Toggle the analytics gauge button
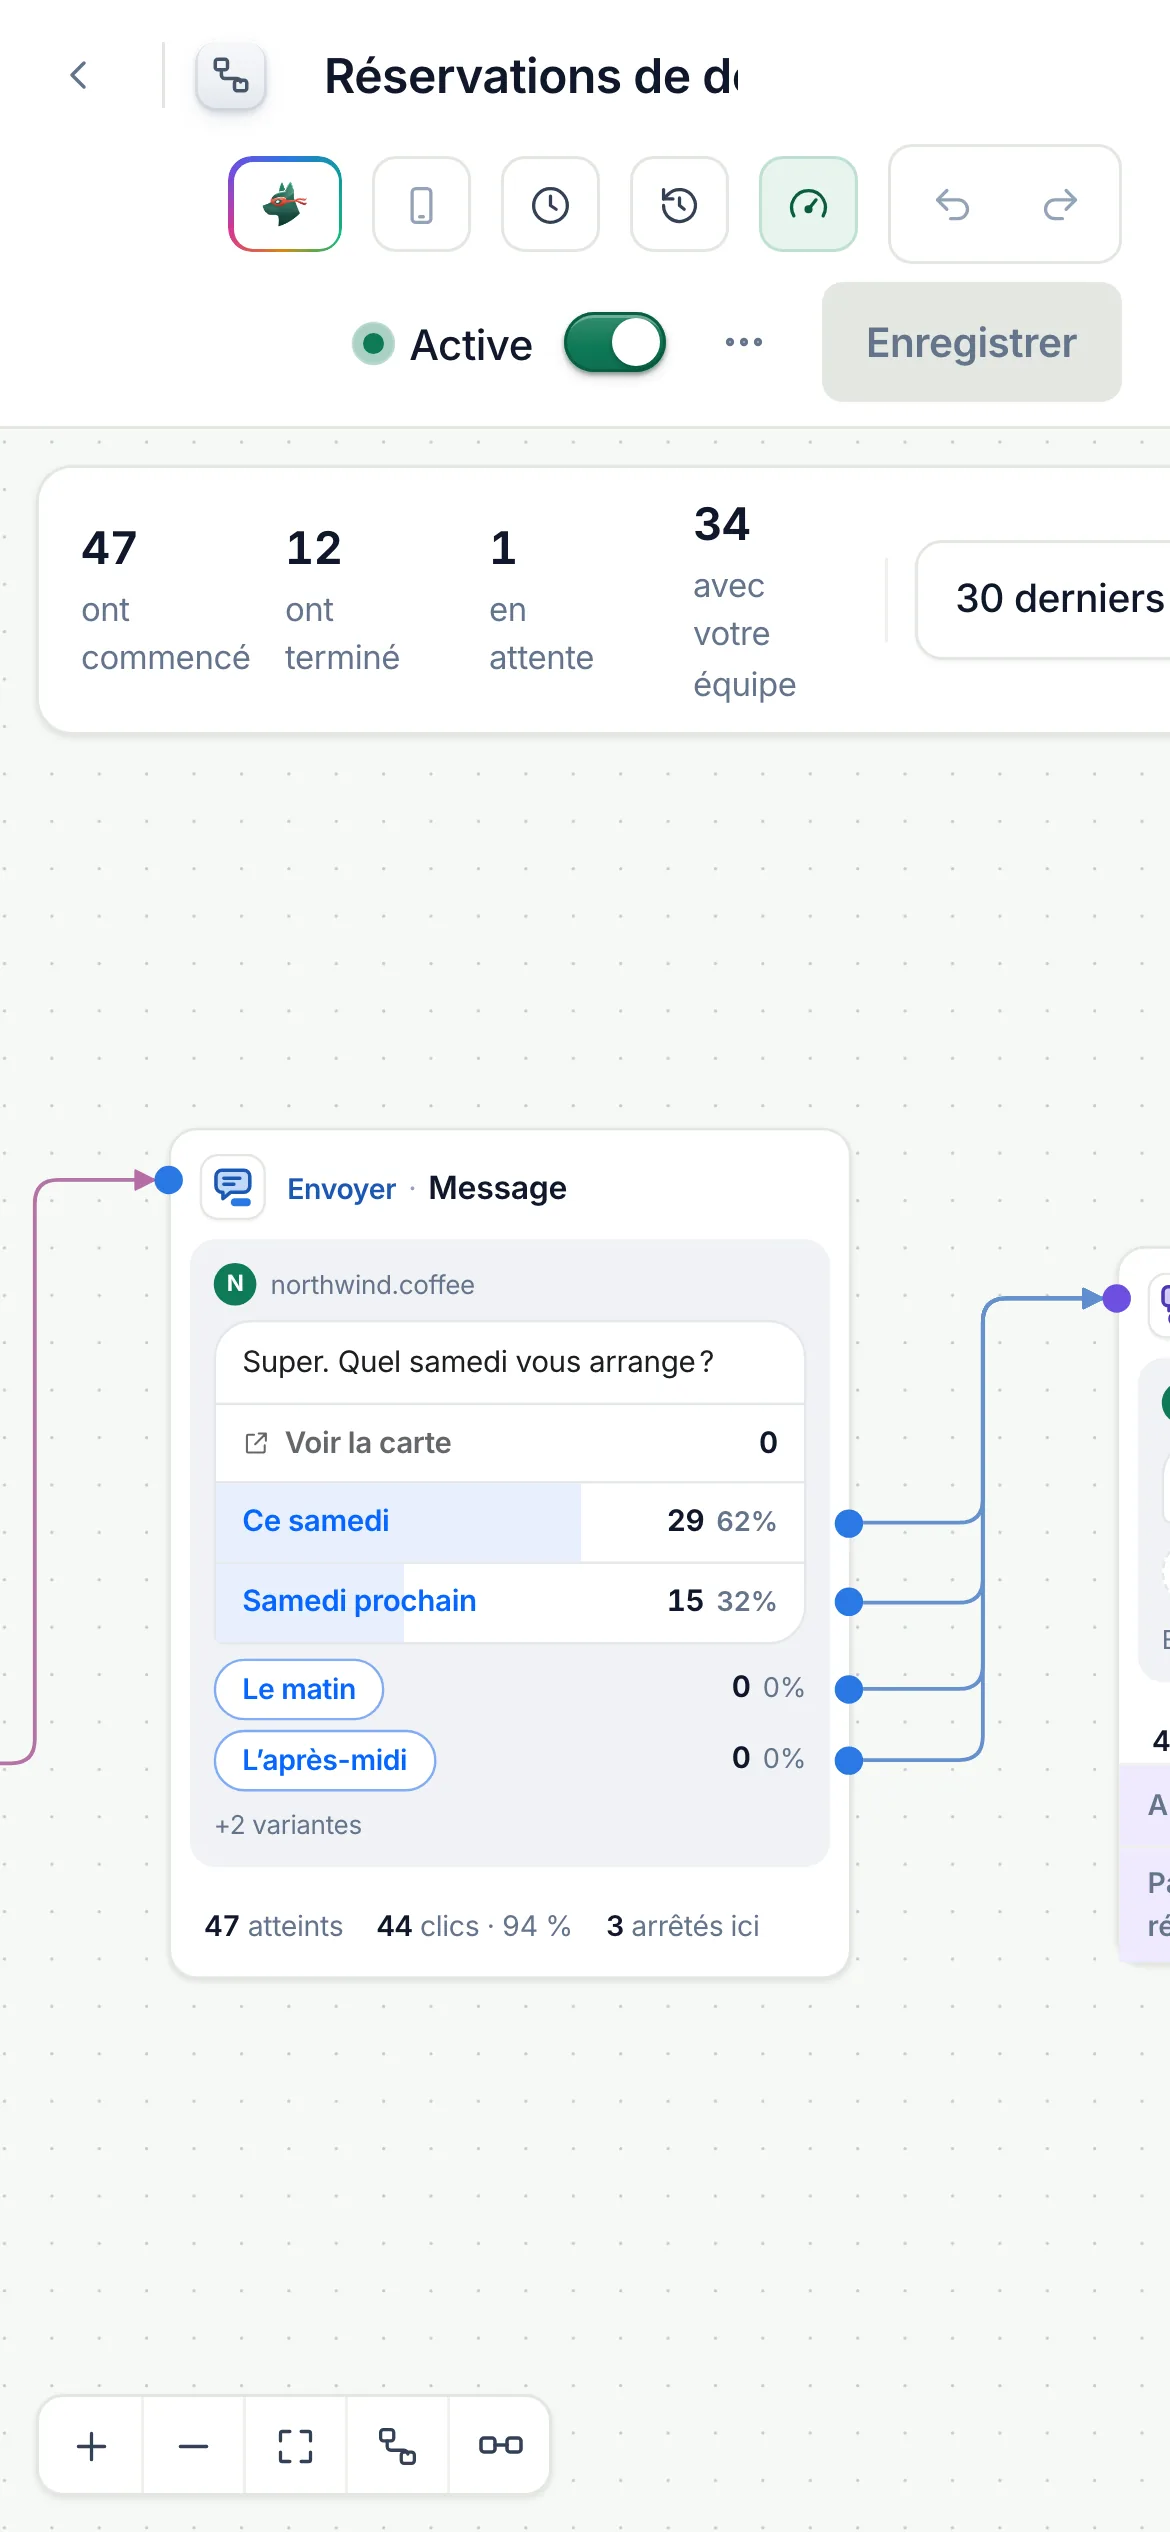This screenshot has width=1170, height=2532. [808, 204]
